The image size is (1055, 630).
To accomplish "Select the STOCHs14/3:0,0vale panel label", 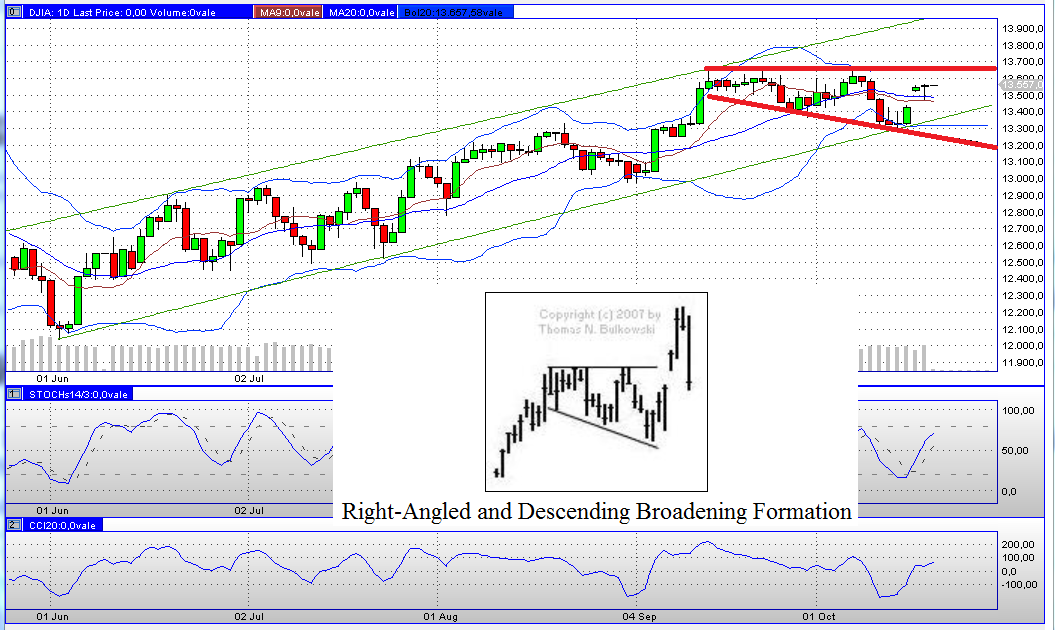I will pyautogui.click(x=78, y=394).
